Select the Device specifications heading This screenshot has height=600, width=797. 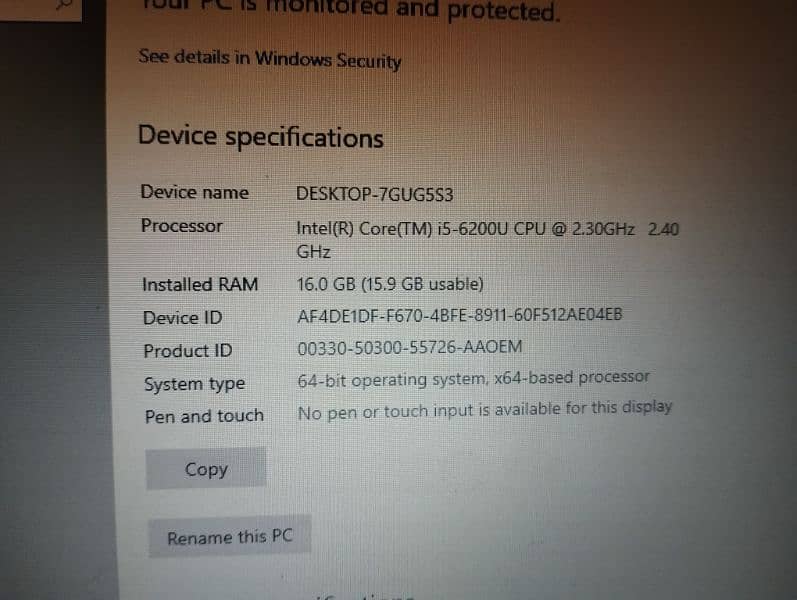[x=261, y=137]
